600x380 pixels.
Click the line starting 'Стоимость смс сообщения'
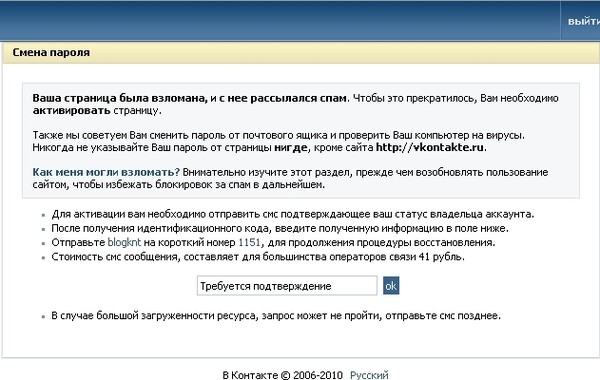point(258,257)
